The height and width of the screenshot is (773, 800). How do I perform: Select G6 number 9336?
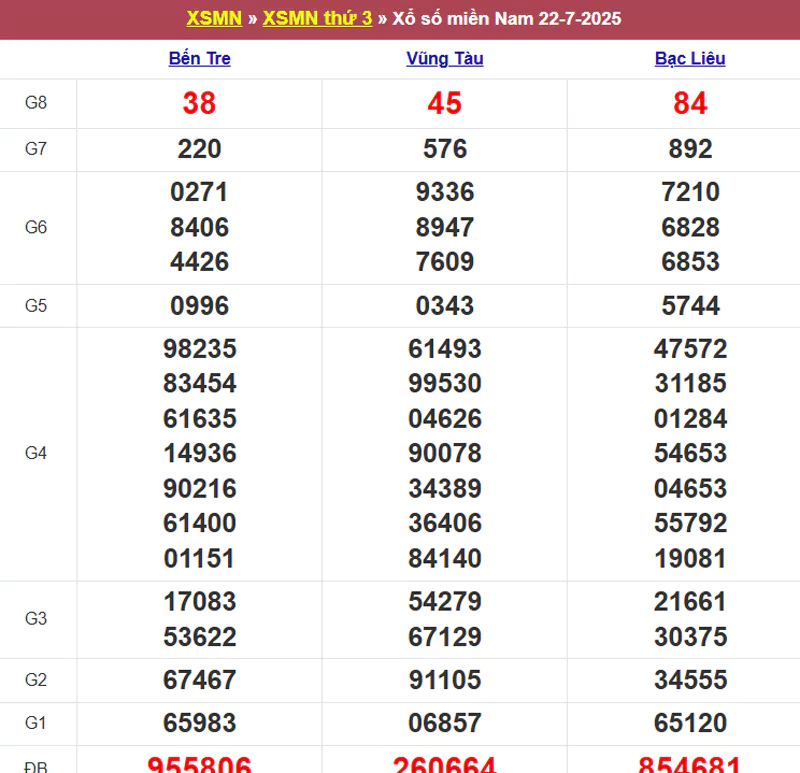(x=445, y=192)
